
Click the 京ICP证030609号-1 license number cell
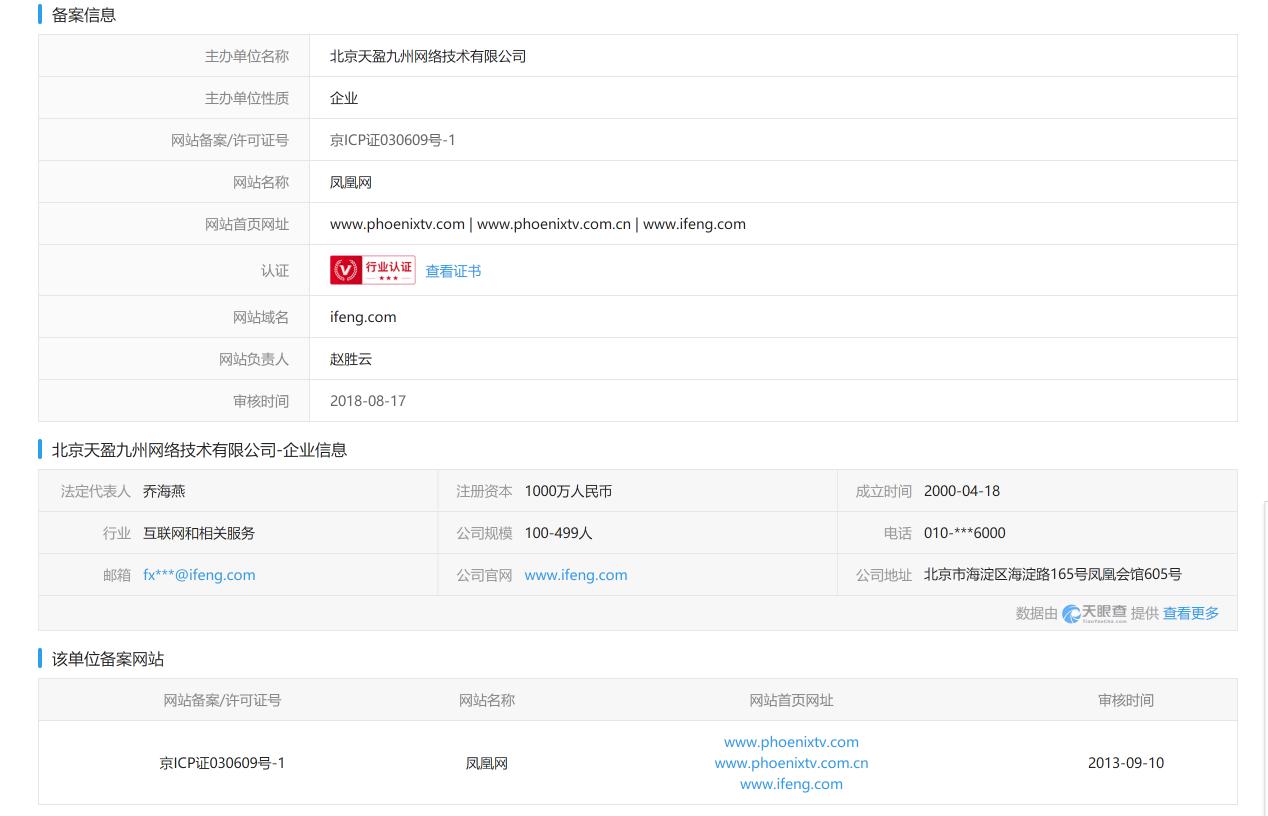pos(222,762)
